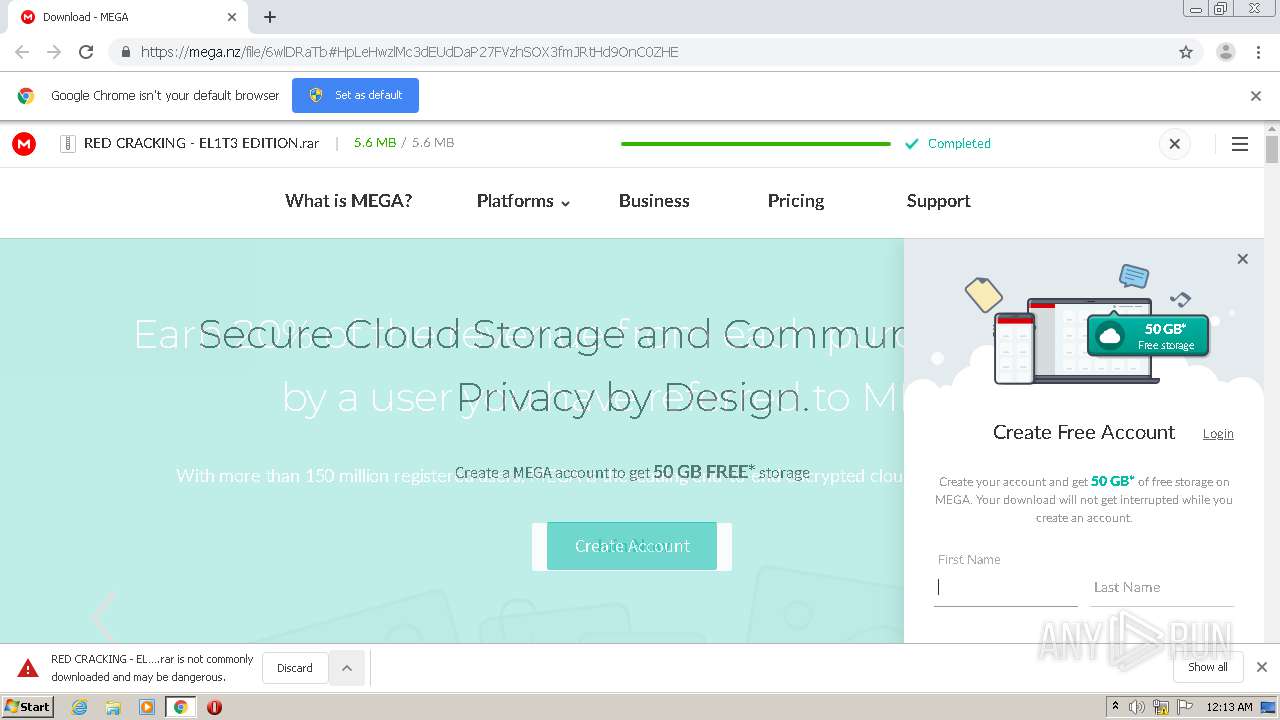1280x720 pixels.
Task: Go back with the browser back arrow
Action: (x=22, y=52)
